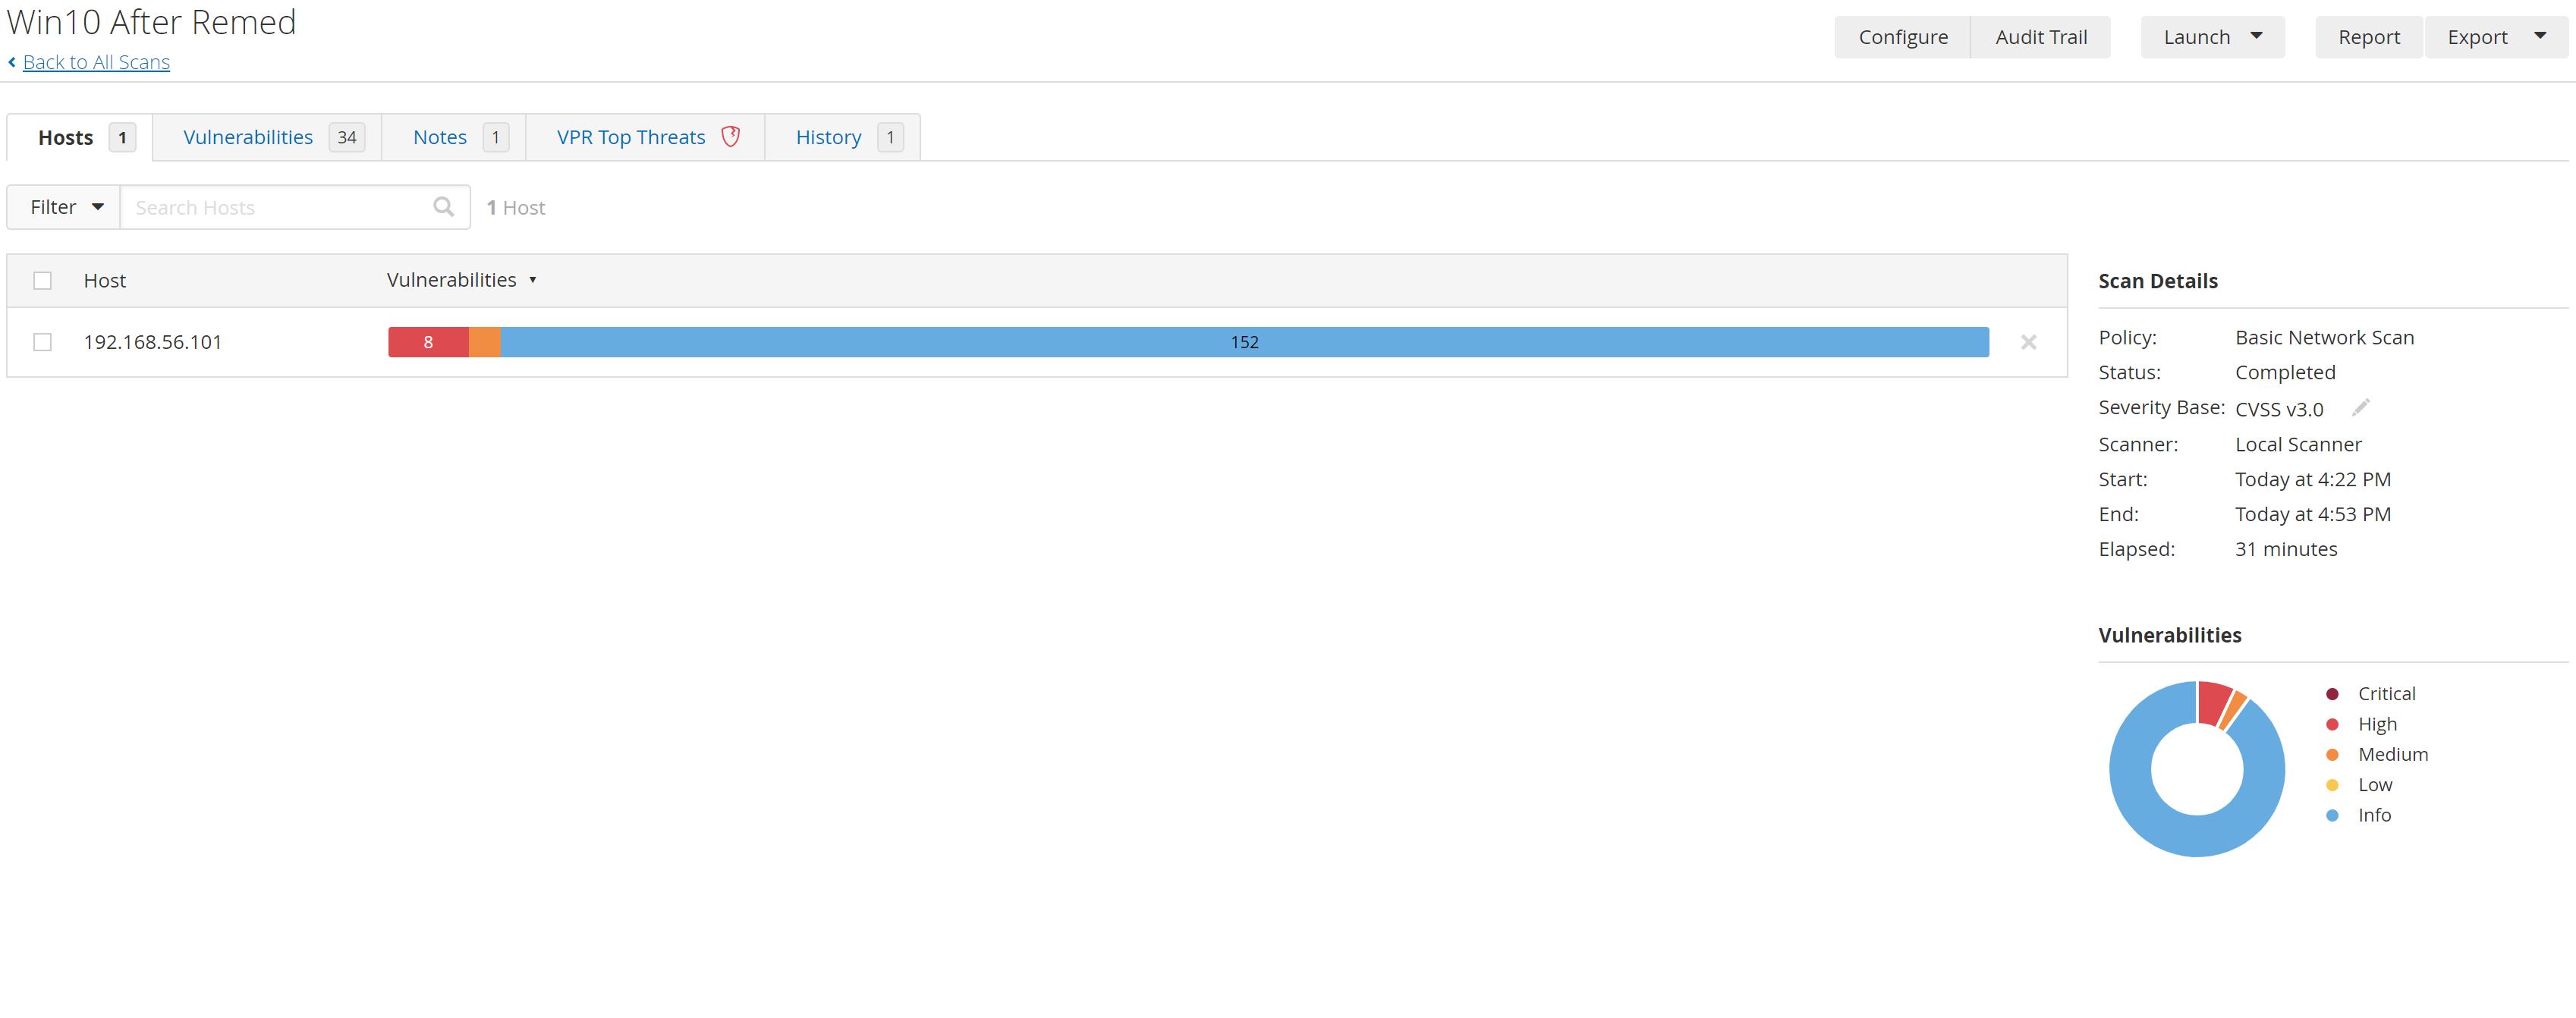Expand the Launch dropdown arrow

pyautogui.click(x=2256, y=37)
